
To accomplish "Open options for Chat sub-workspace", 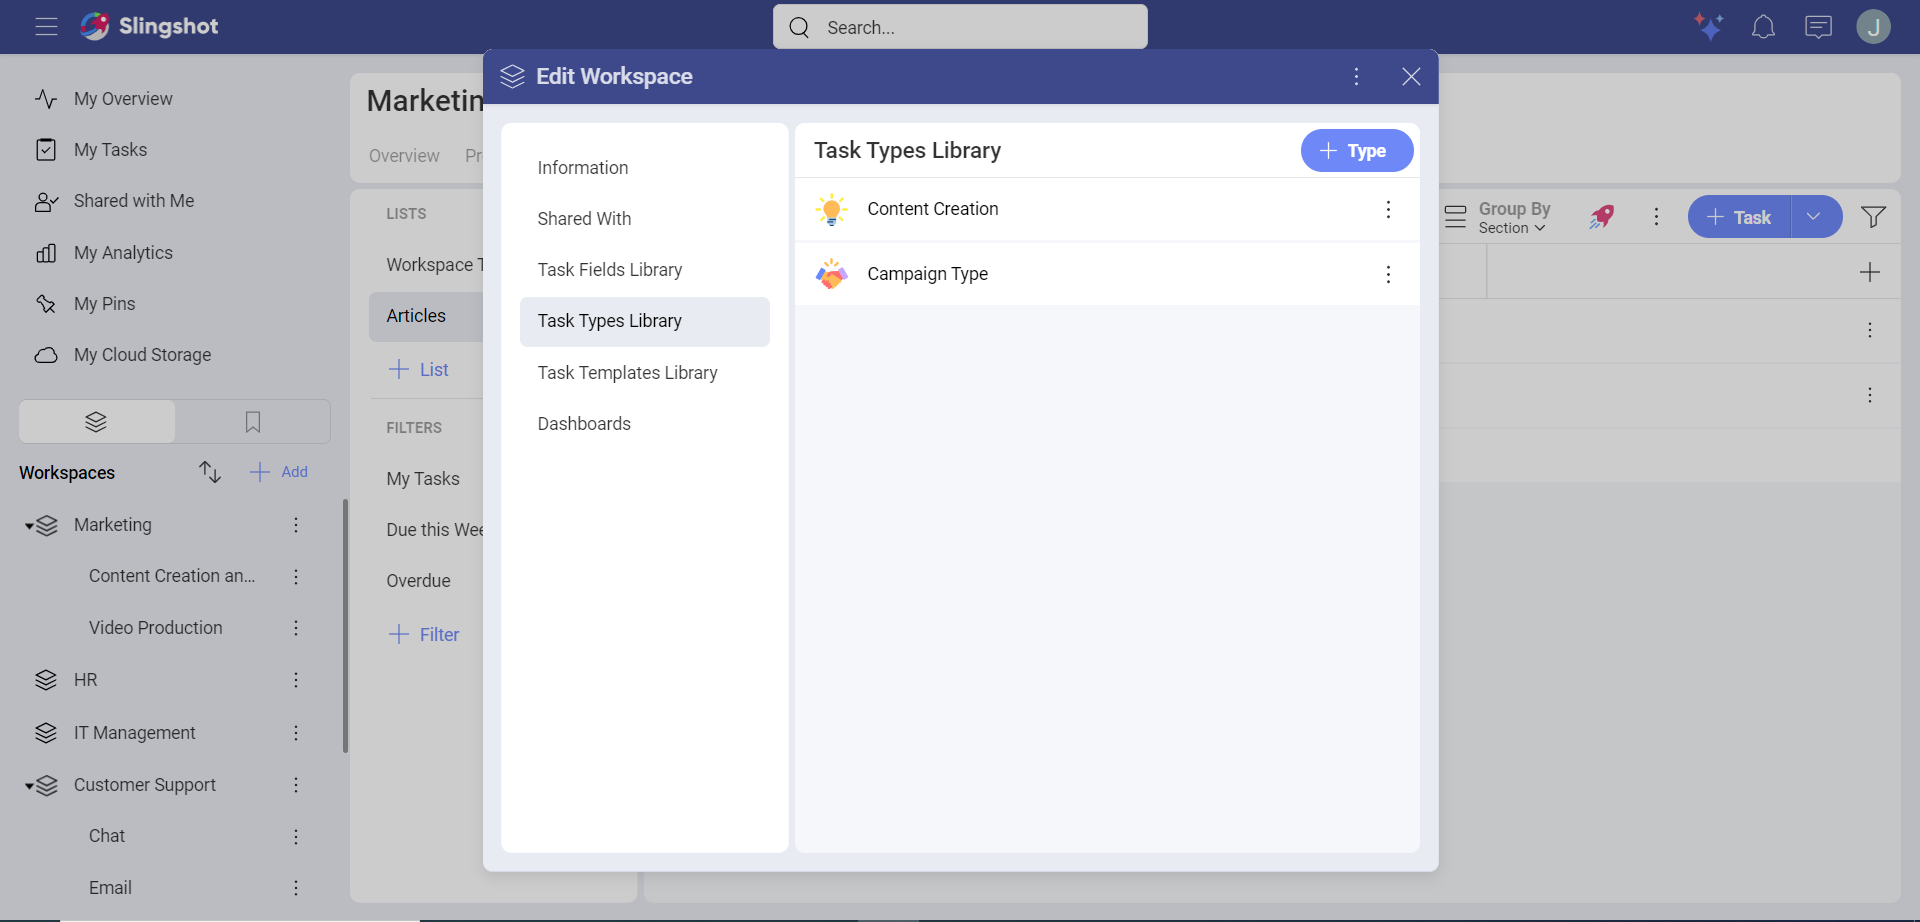I will pyautogui.click(x=296, y=836).
